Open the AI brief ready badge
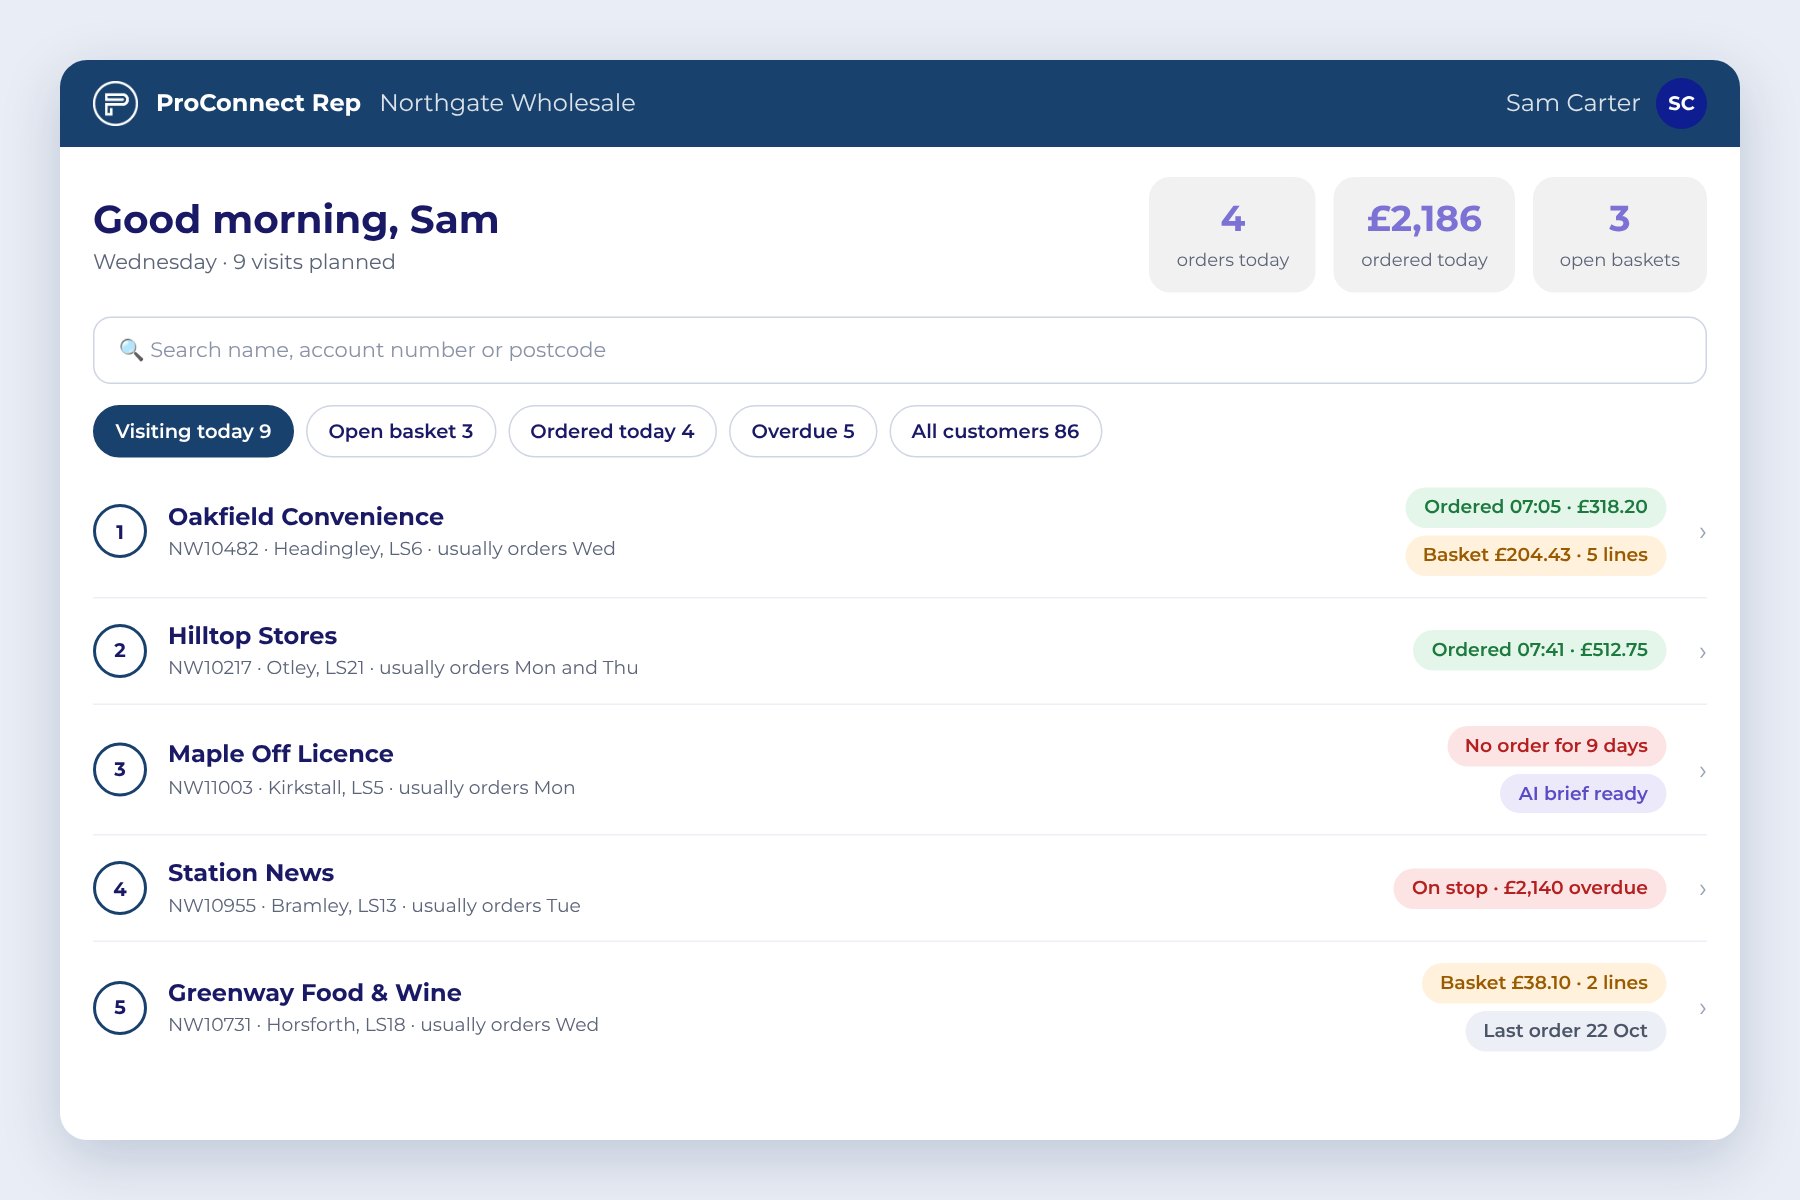The image size is (1800, 1200). [x=1582, y=794]
